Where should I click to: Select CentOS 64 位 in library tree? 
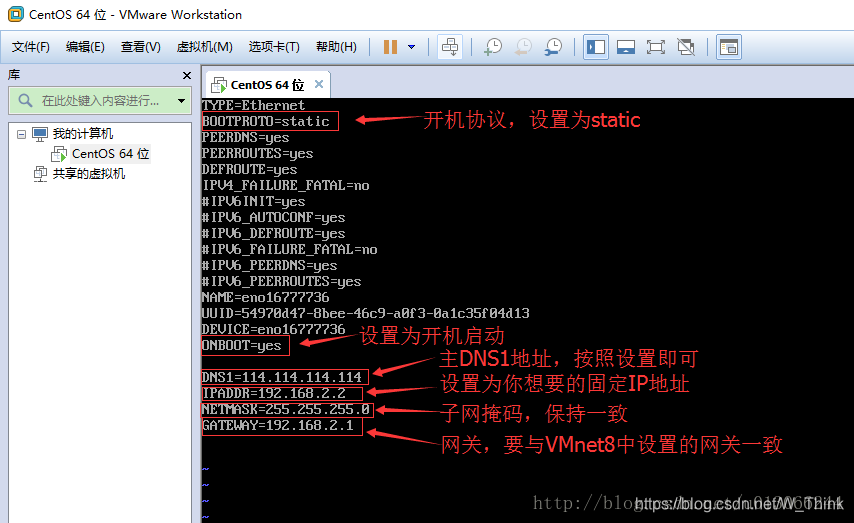point(111,154)
